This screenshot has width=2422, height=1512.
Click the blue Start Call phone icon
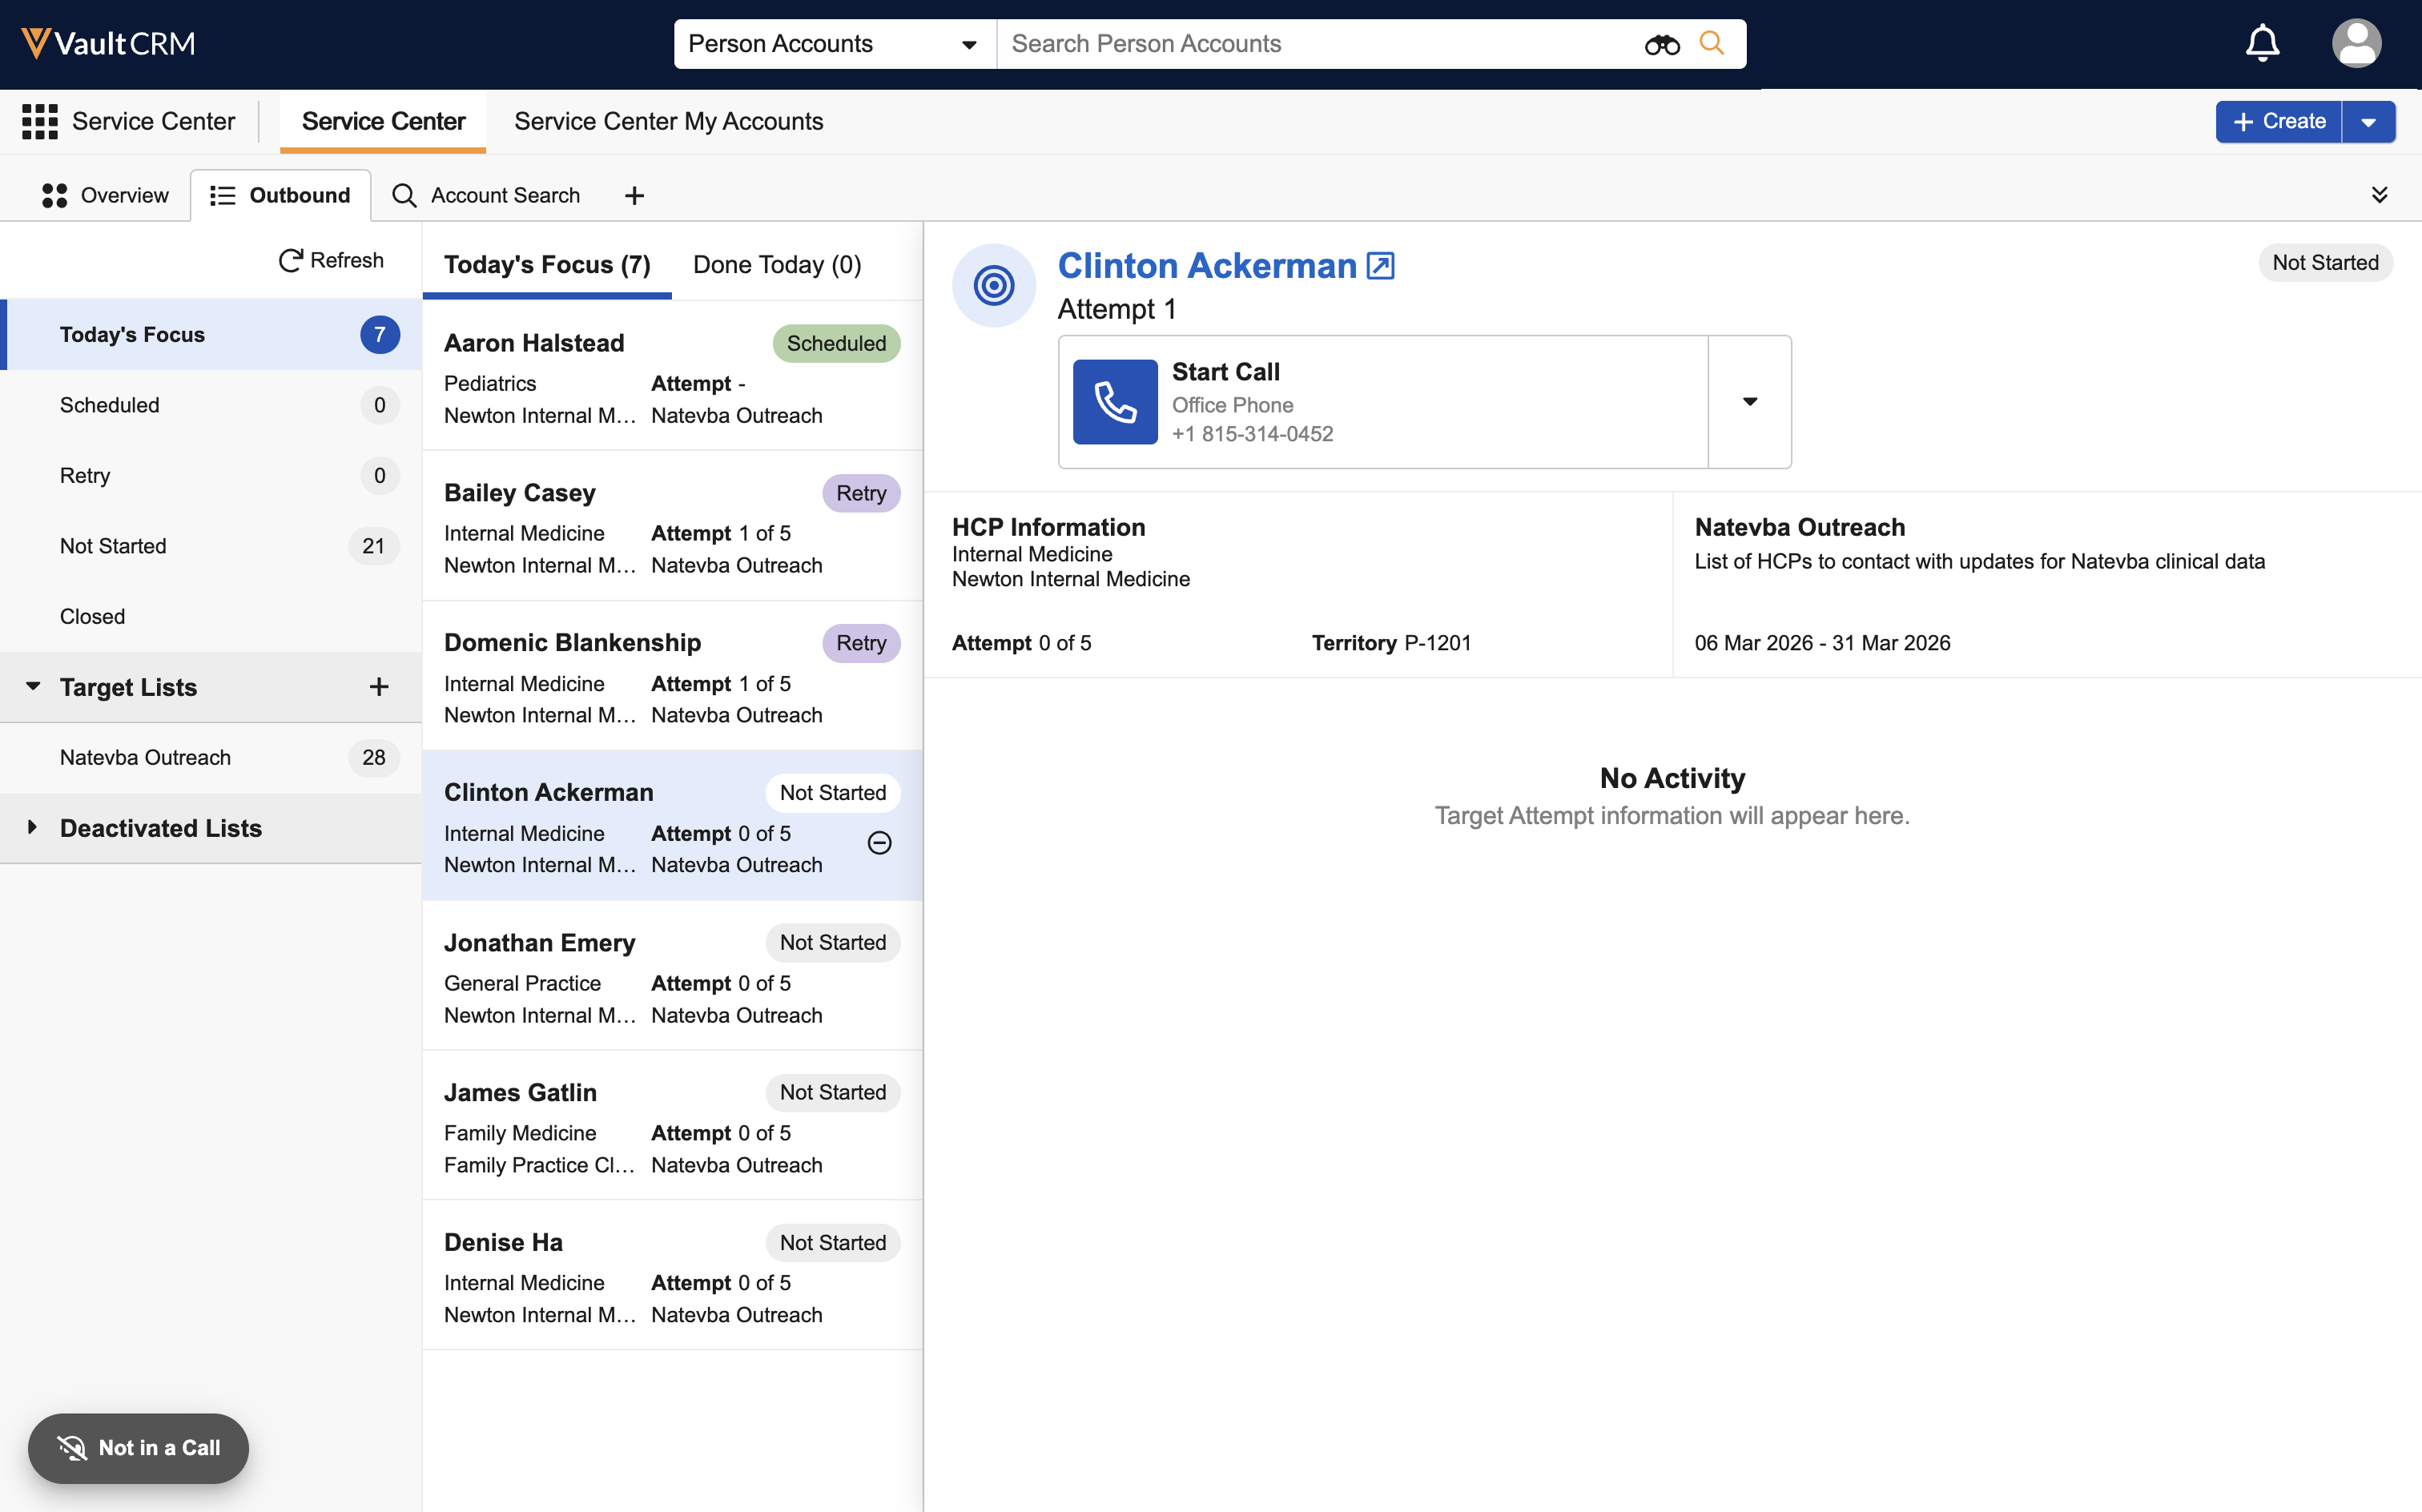(x=1115, y=402)
